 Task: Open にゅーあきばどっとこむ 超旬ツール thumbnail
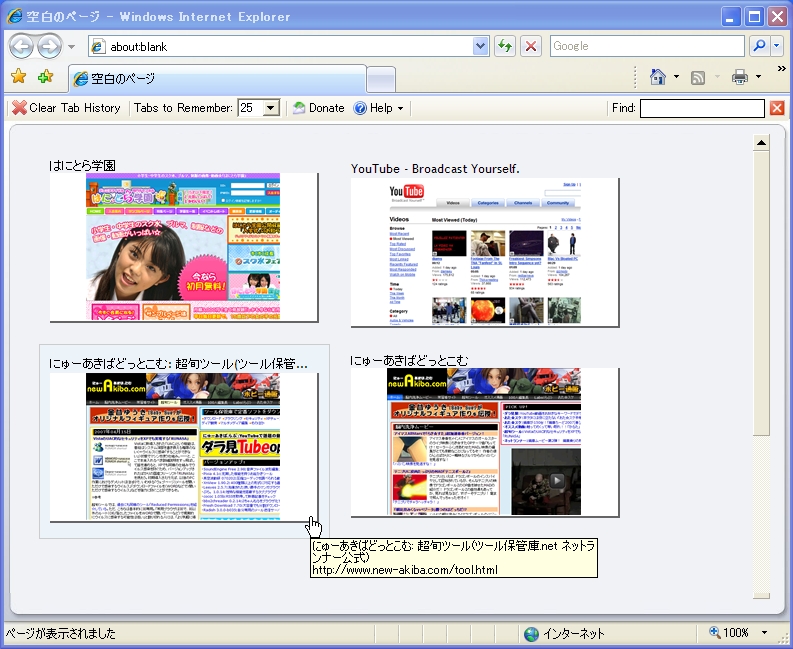[184, 447]
